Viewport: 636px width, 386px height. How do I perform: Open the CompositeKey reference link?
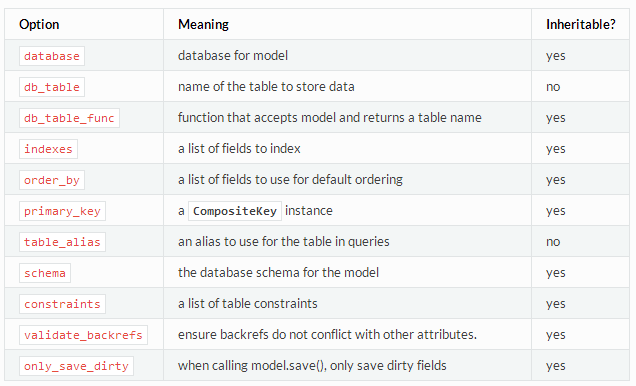click(x=235, y=211)
